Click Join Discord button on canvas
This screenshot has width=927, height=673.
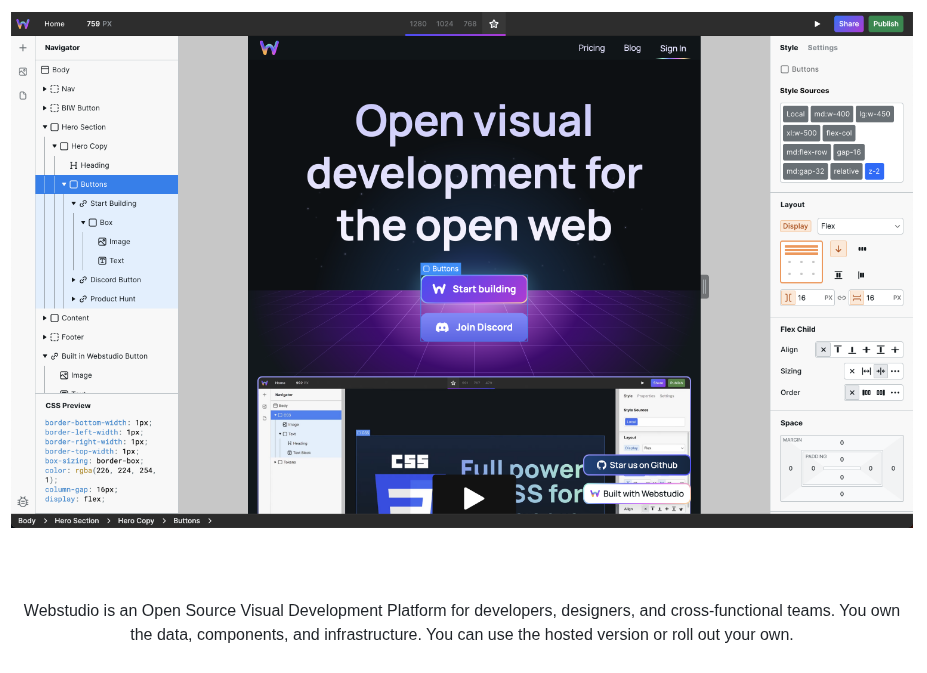point(474,328)
